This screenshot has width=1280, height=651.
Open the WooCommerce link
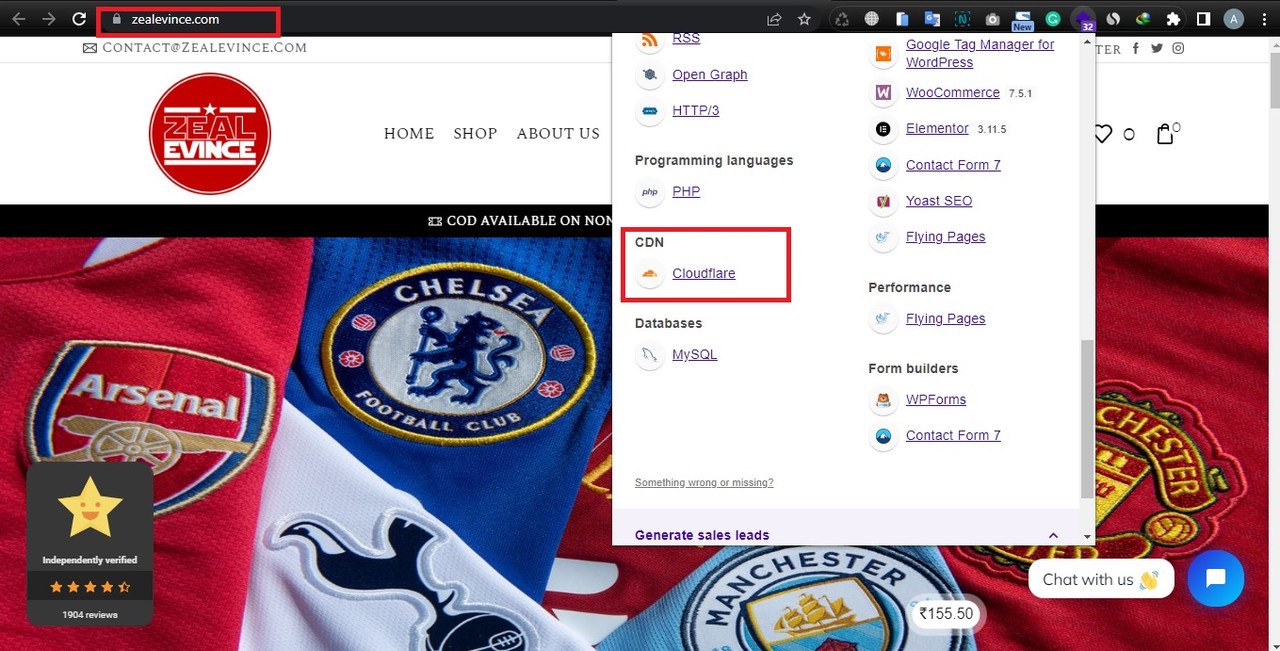pyautogui.click(x=953, y=93)
